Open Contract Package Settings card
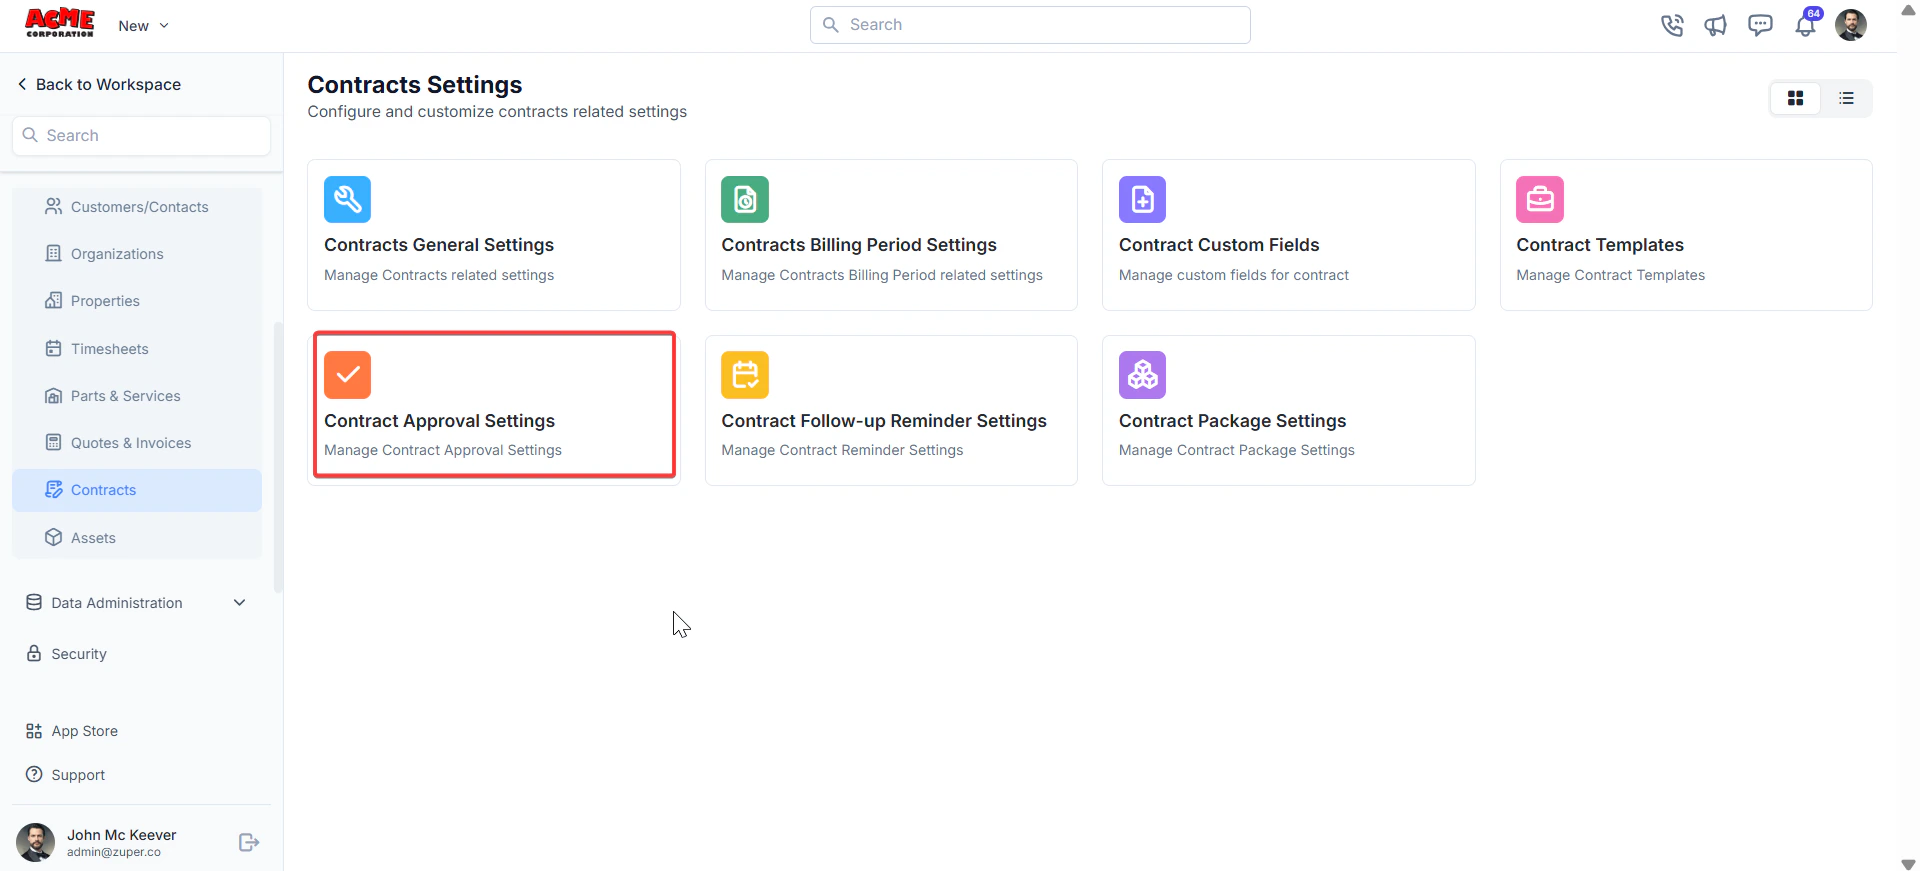Viewport: 1920px width, 871px height. (x=1288, y=410)
